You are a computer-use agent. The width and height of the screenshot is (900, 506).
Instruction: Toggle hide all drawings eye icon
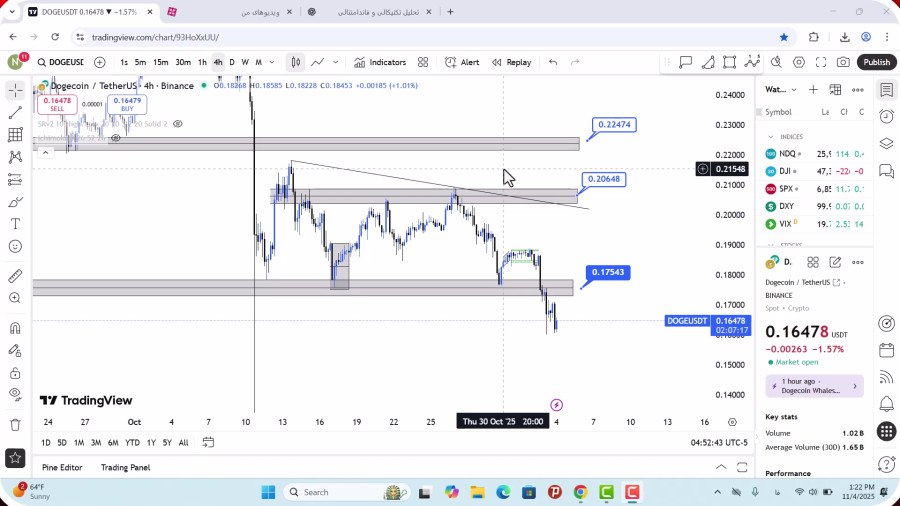(x=15, y=394)
